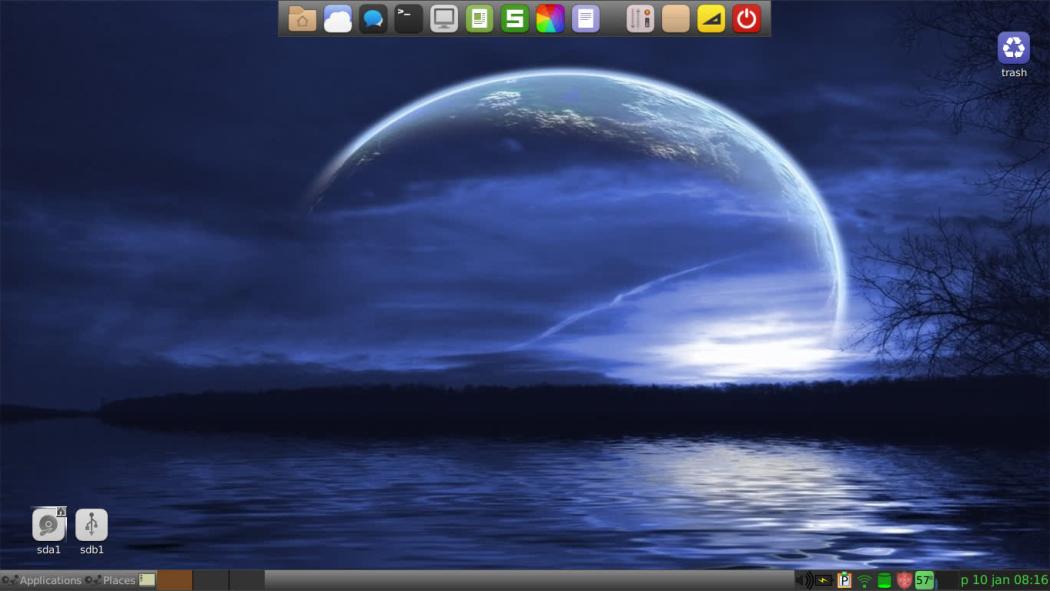The width and height of the screenshot is (1050, 591).
Task: Open the yellow triangle ruler icon
Action: coord(711,19)
